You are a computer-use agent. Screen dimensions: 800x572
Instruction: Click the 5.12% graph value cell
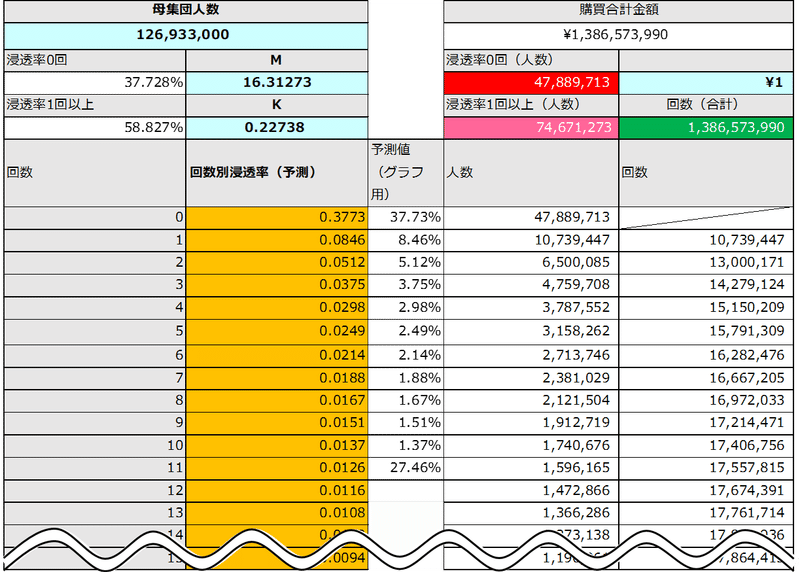click(x=406, y=263)
